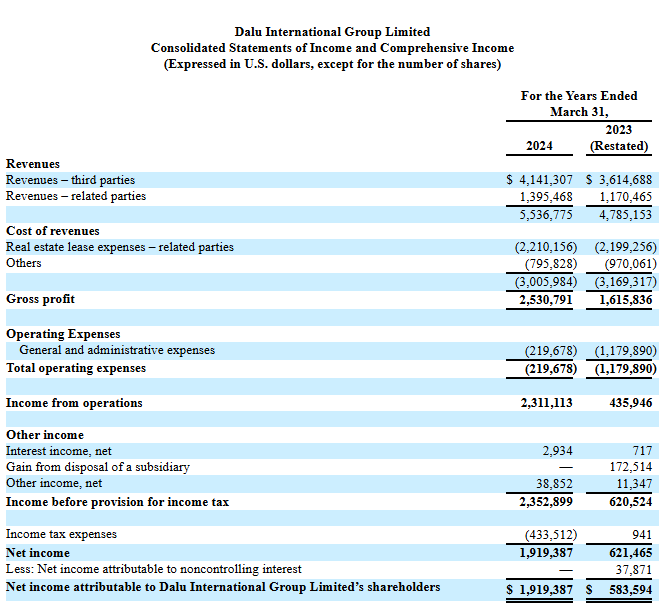
Task: Select the 2023 (Restated) column header
Action: point(619,138)
